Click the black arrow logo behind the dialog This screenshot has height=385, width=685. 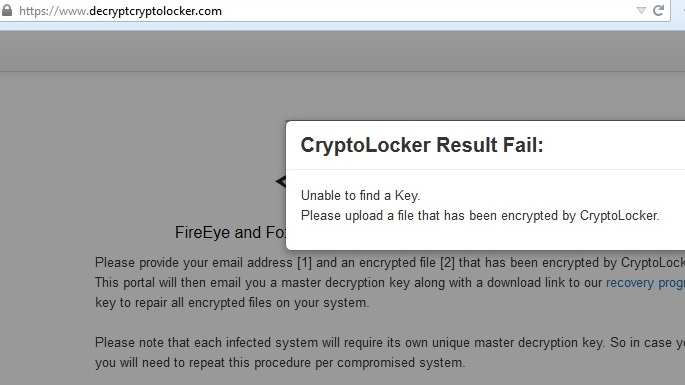tap(280, 181)
